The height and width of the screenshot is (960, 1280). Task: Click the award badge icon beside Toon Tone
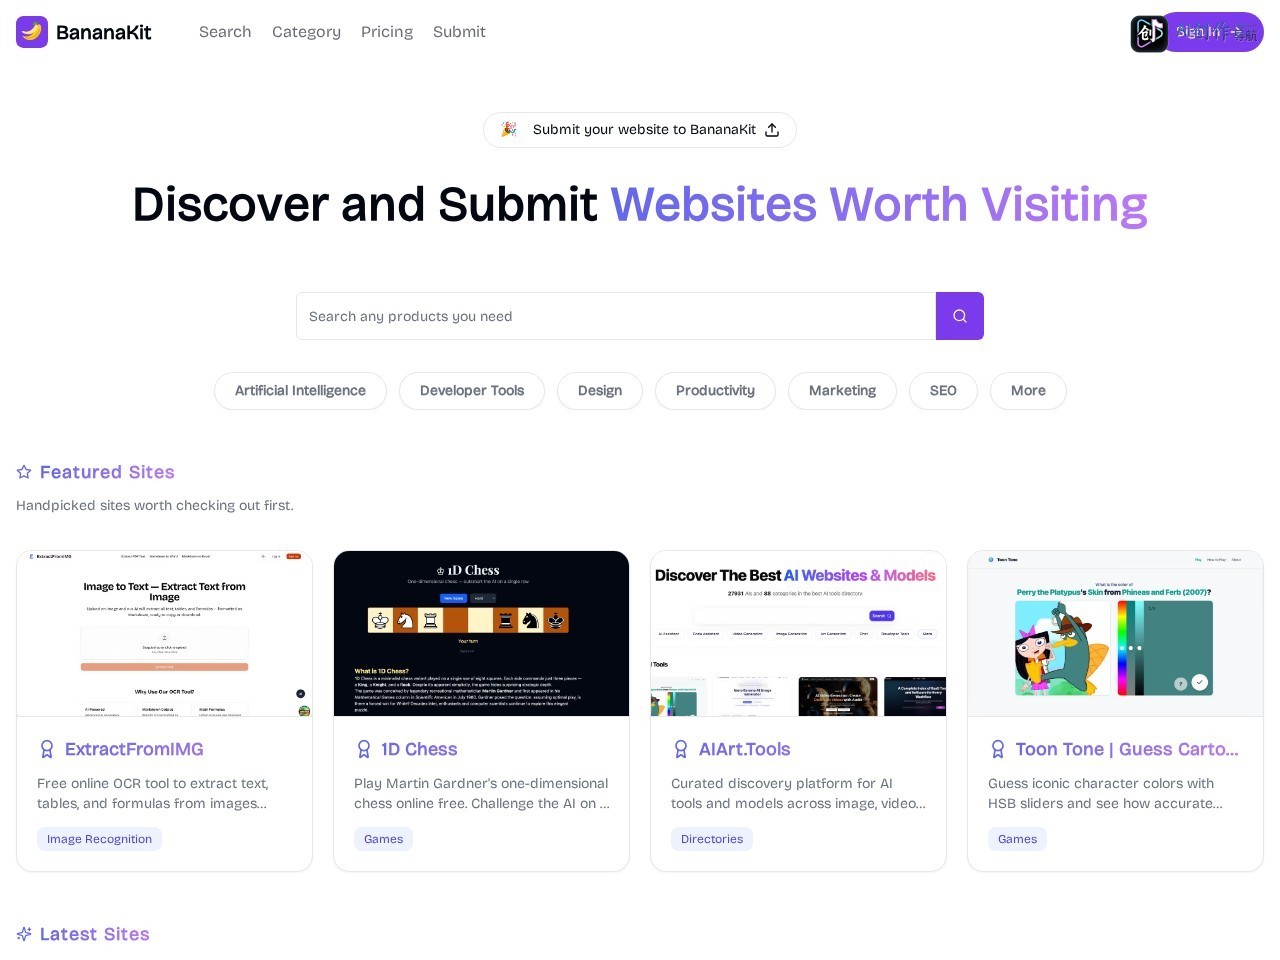(998, 749)
